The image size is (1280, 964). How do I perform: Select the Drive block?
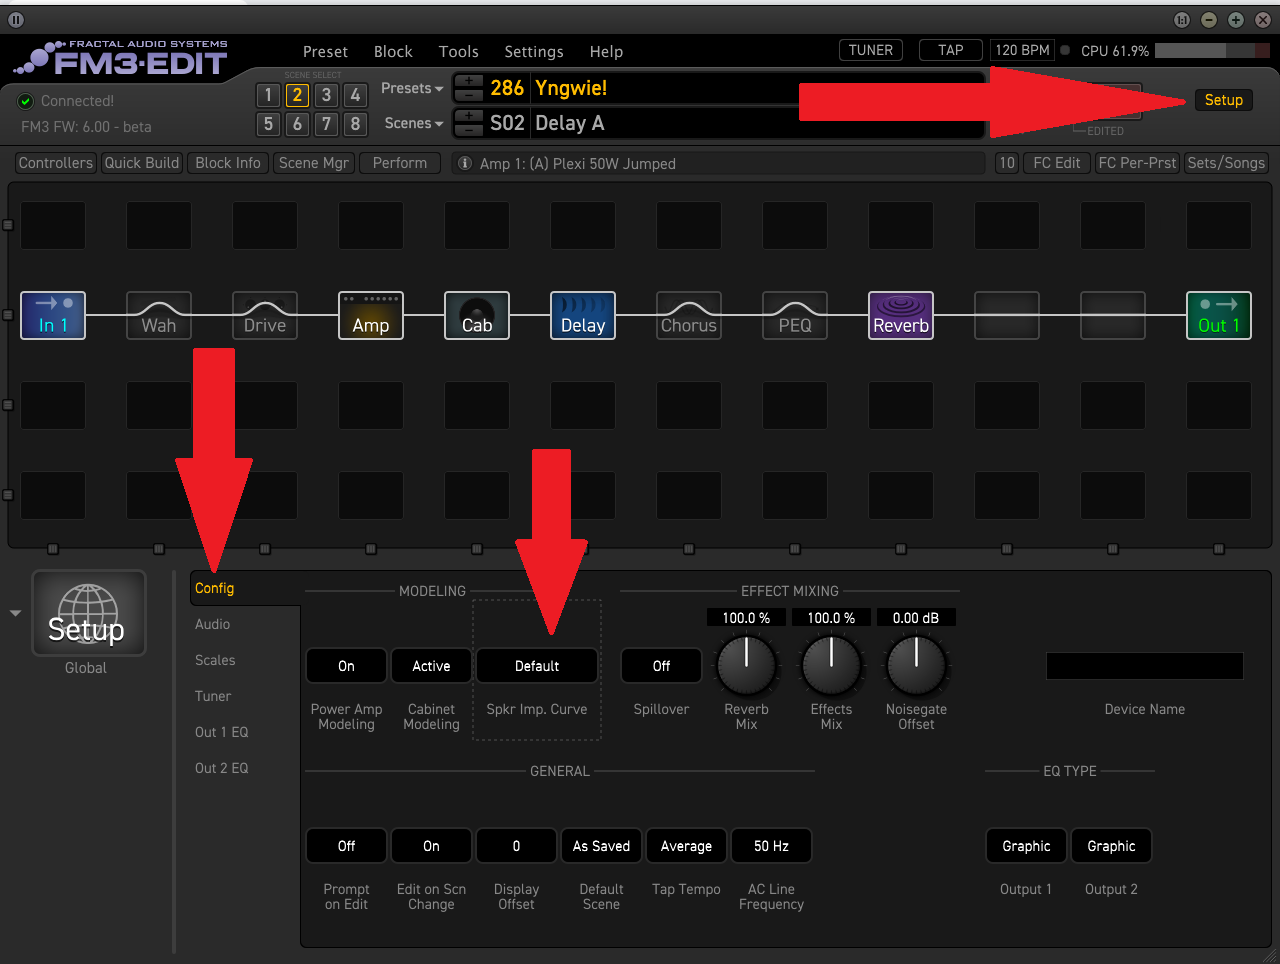265,315
